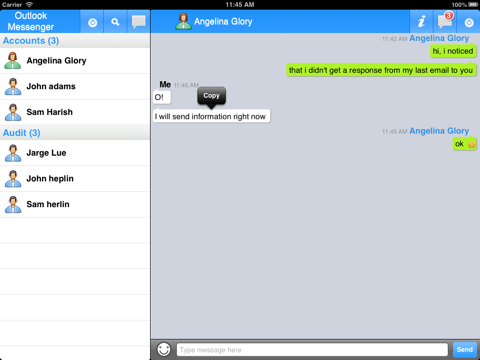Image resolution: width=480 pixels, height=360 pixels.
Task: Click the contact search magnifier icon
Action: [x=115, y=22]
